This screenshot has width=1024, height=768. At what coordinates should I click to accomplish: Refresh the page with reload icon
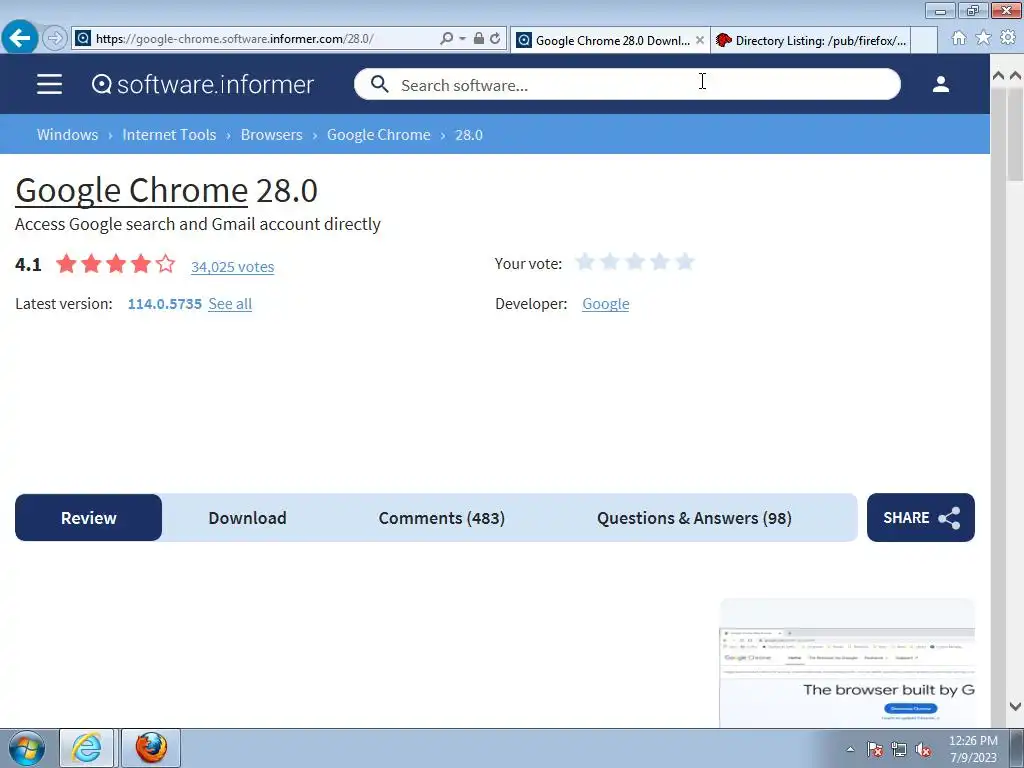[496, 39]
